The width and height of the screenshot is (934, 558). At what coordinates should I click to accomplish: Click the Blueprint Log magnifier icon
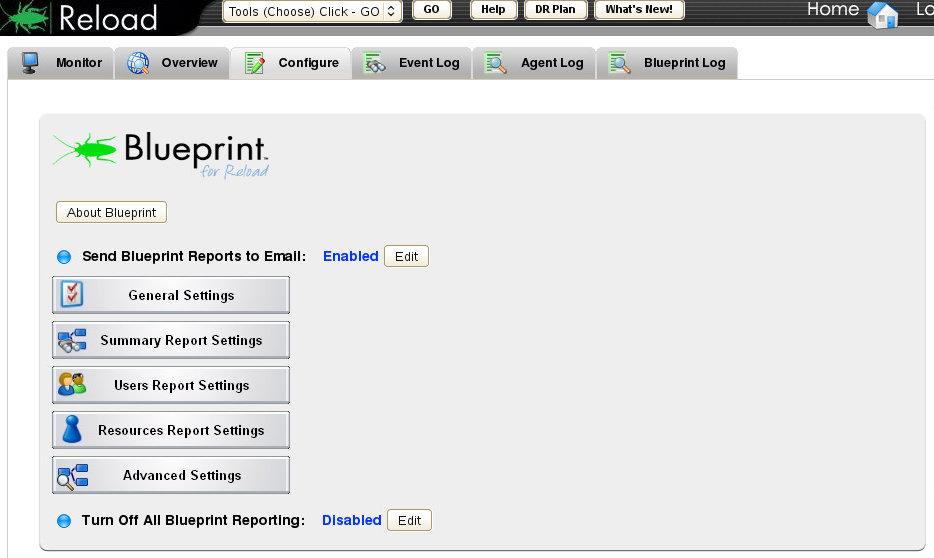[619, 63]
